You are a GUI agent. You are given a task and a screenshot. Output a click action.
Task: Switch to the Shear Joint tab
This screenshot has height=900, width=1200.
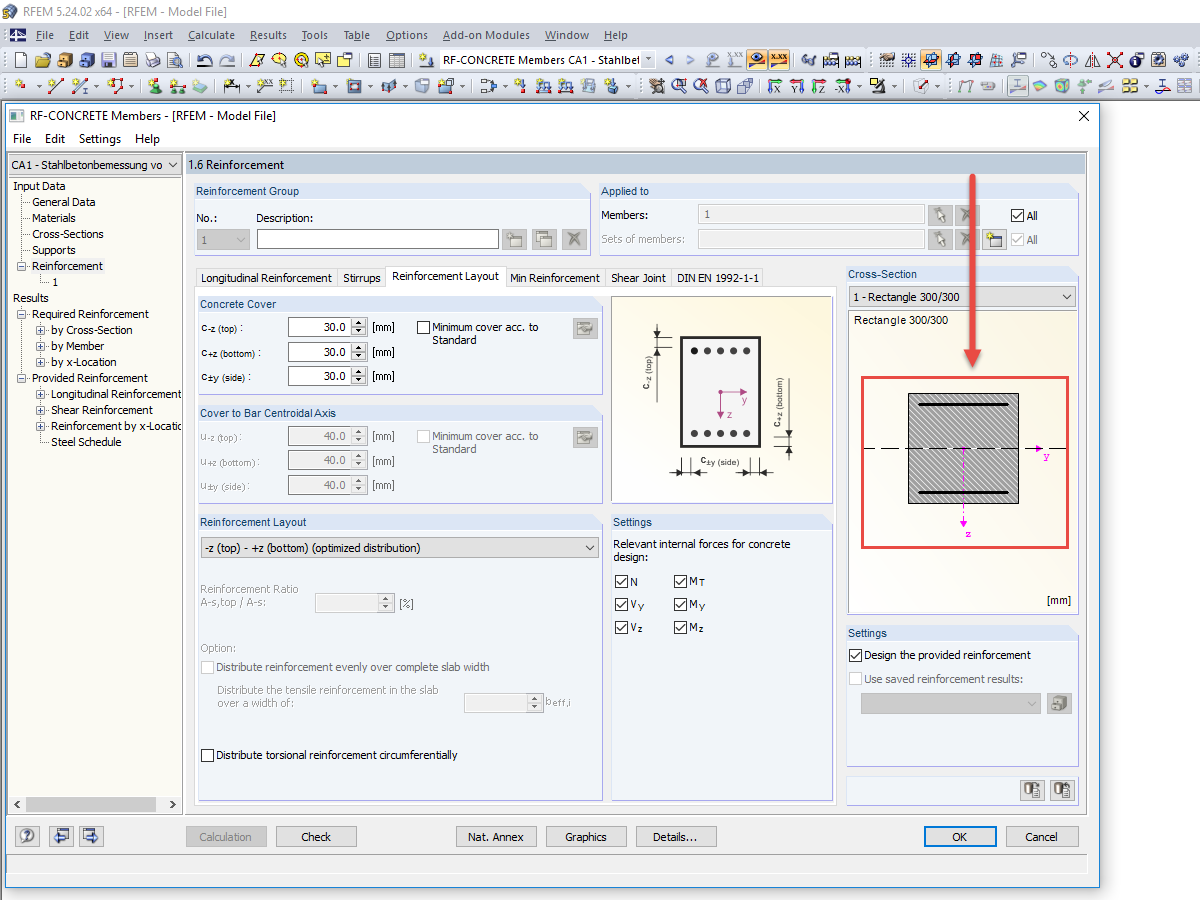(638, 278)
